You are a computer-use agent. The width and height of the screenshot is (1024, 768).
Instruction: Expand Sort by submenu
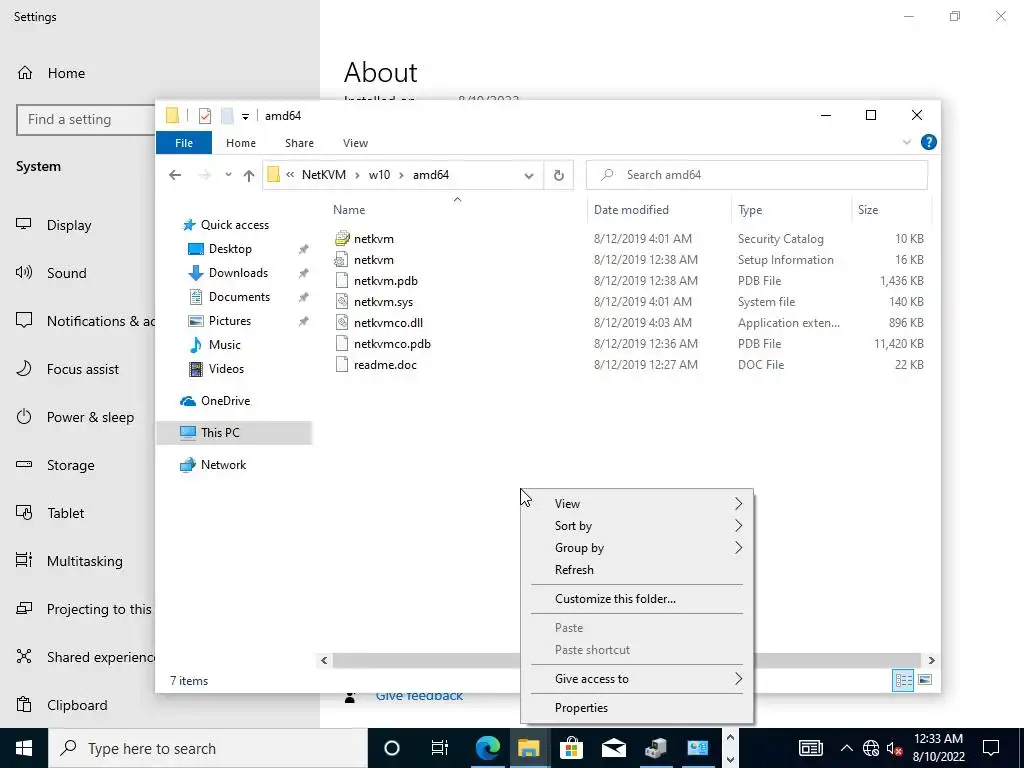(637, 526)
